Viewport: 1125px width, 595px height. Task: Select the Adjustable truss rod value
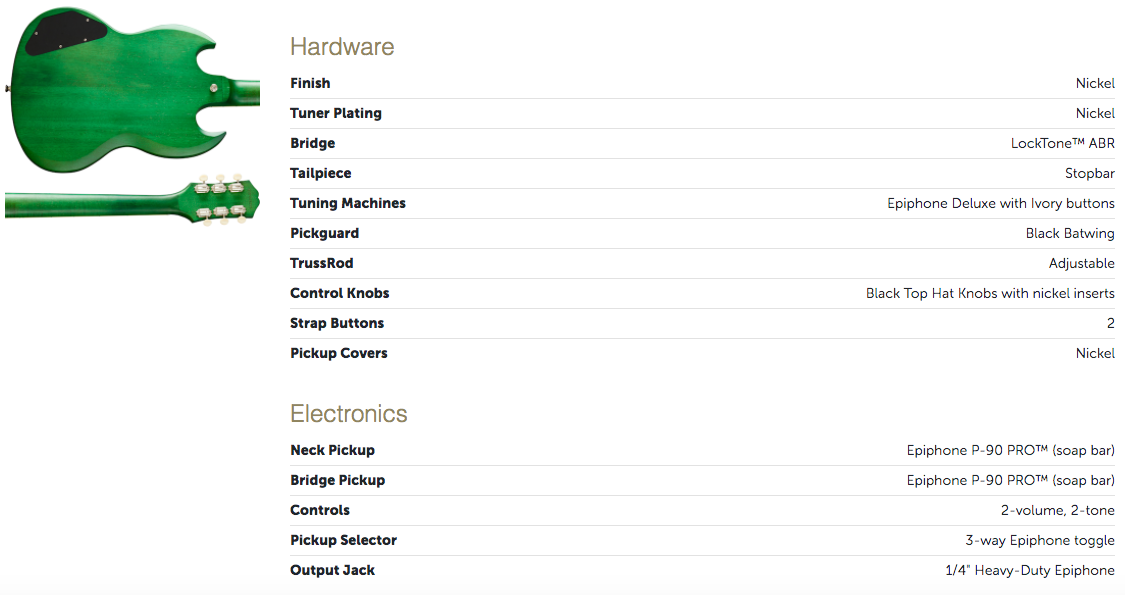point(1081,263)
